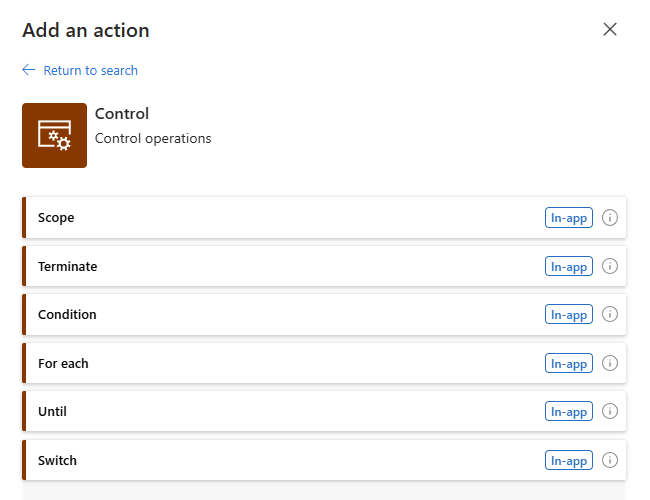The image size is (650, 500).
Task: Click the Control connector icon
Action: point(54,136)
